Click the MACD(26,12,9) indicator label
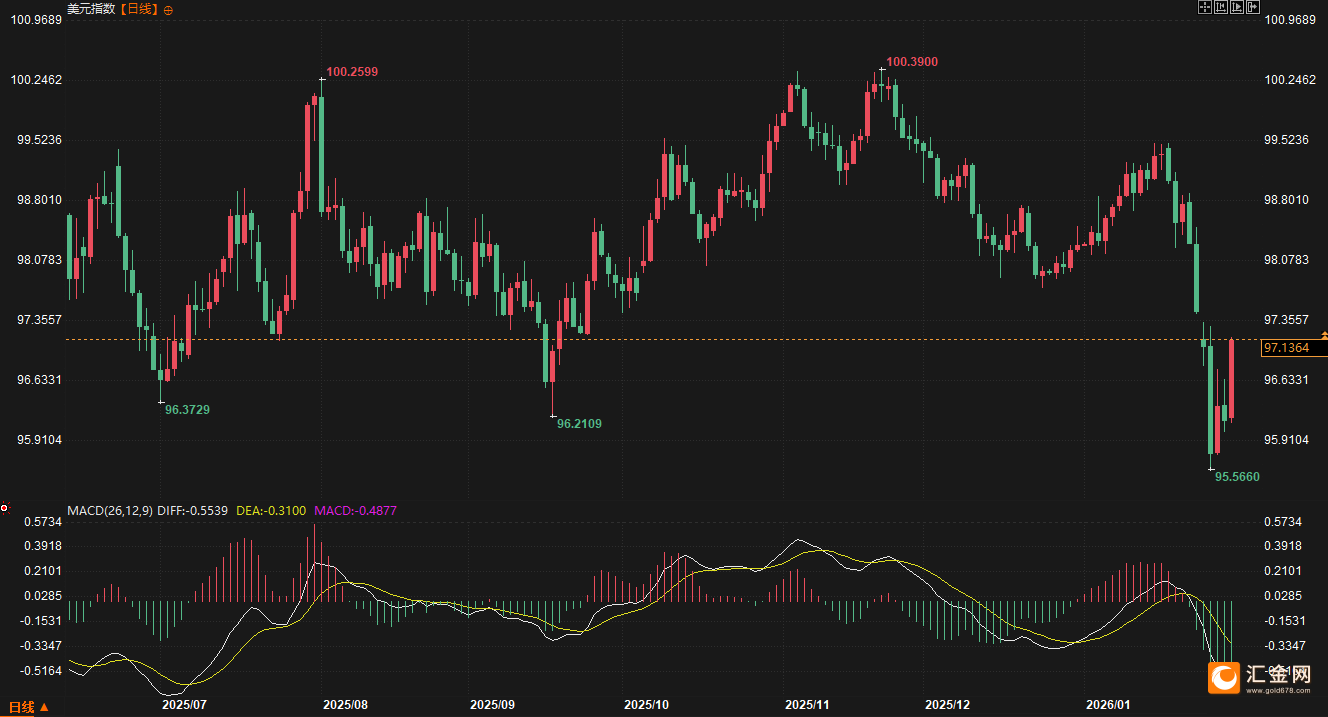 tap(110, 511)
